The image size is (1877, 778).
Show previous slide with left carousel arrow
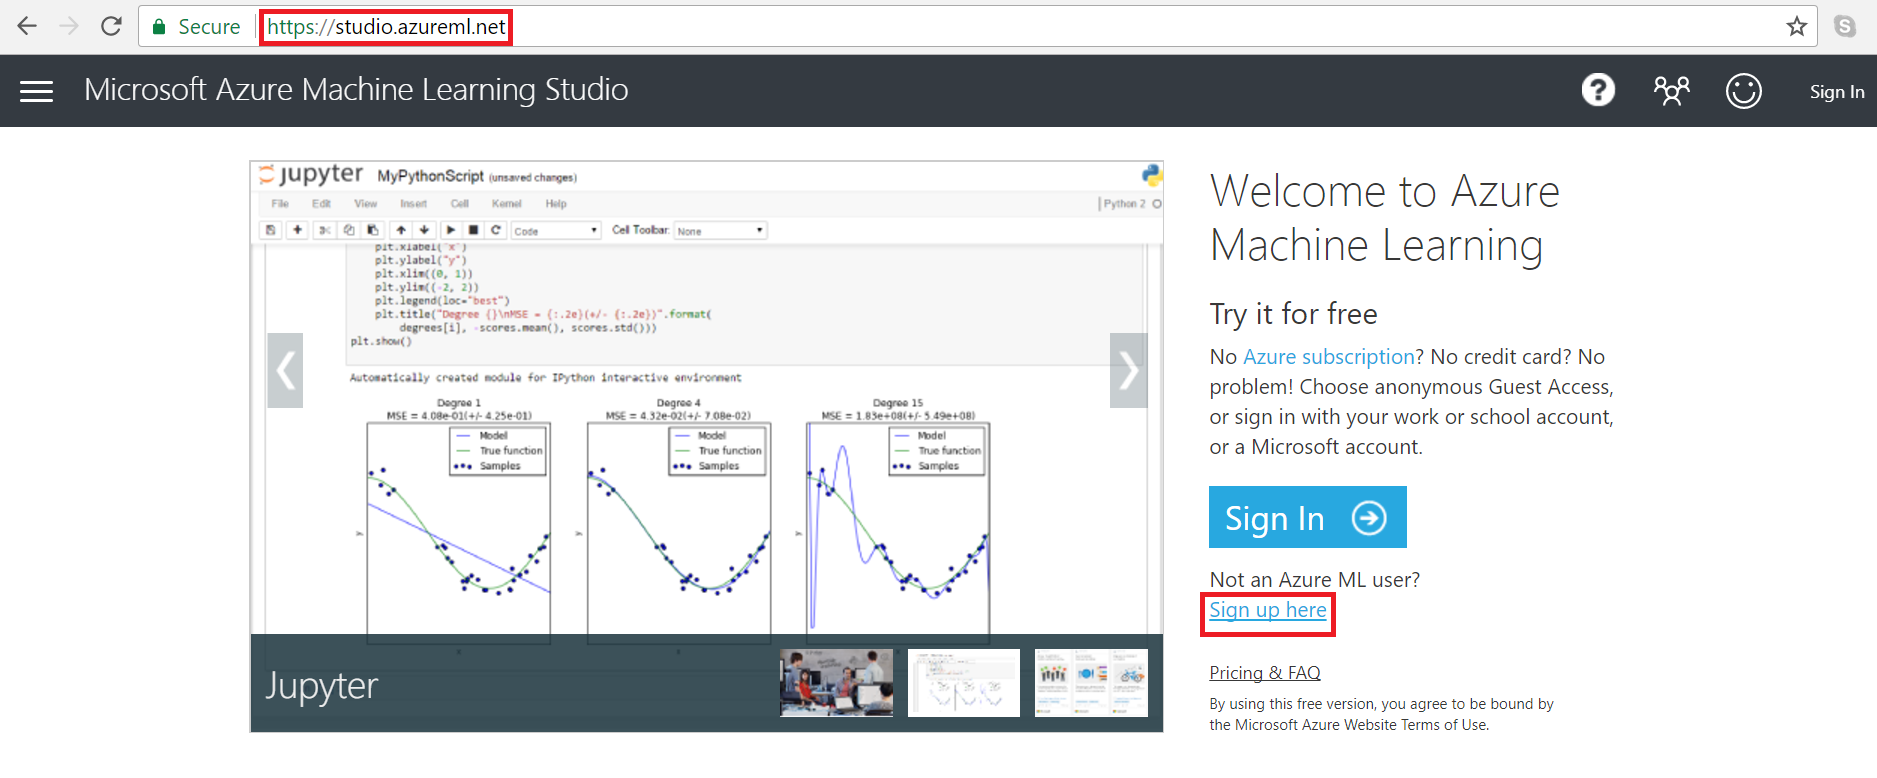pyautogui.click(x=285, y=370)
